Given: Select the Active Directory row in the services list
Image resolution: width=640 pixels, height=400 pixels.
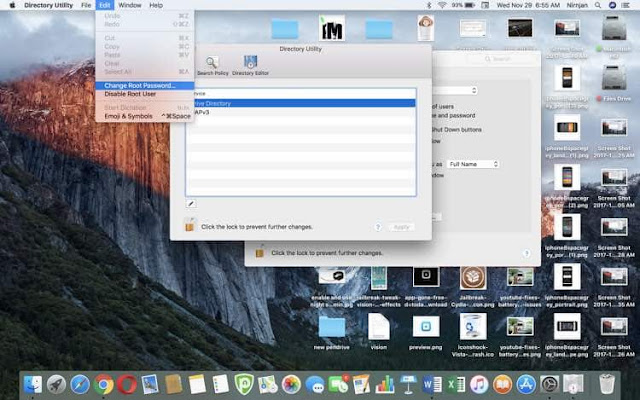Looking at the screenshot, I should point(301,103).
